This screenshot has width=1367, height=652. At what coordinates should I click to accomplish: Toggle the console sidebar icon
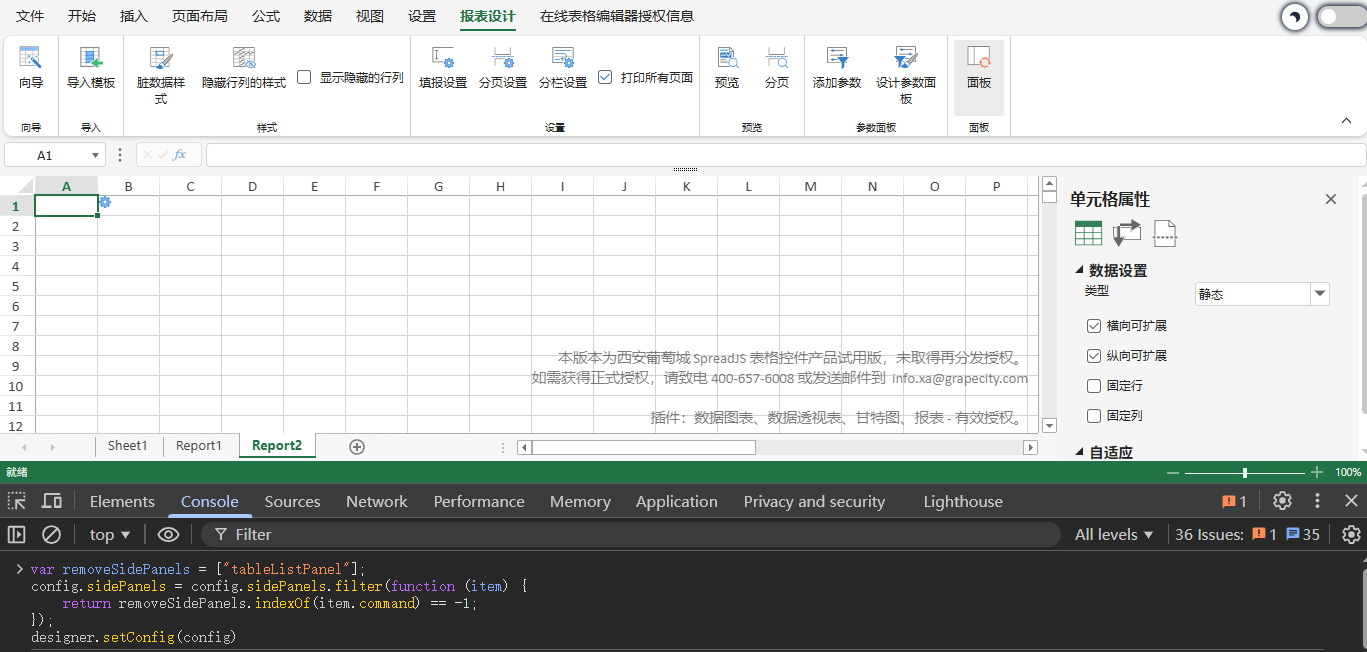[16, 535]
